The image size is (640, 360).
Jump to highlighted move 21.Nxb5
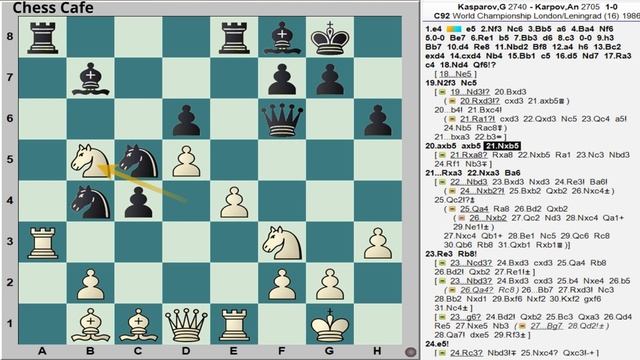(502, 146)
